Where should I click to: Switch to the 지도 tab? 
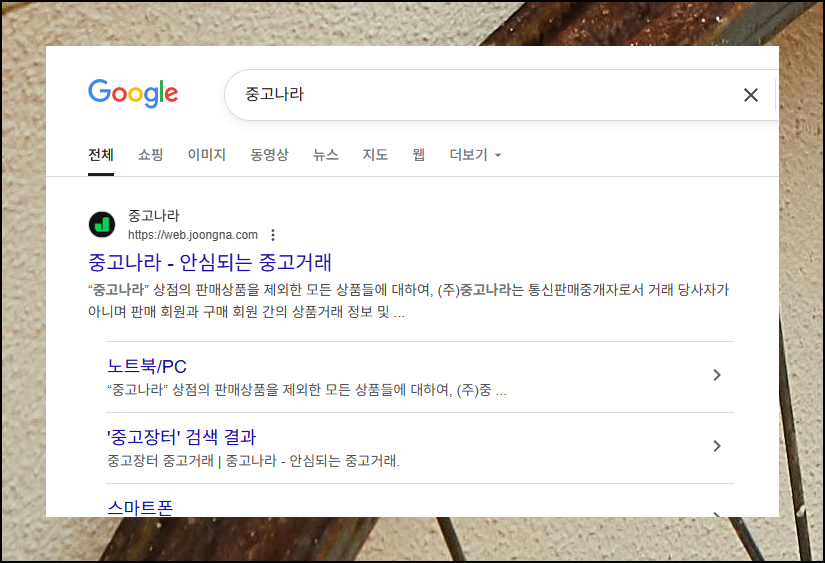point(375,155)
